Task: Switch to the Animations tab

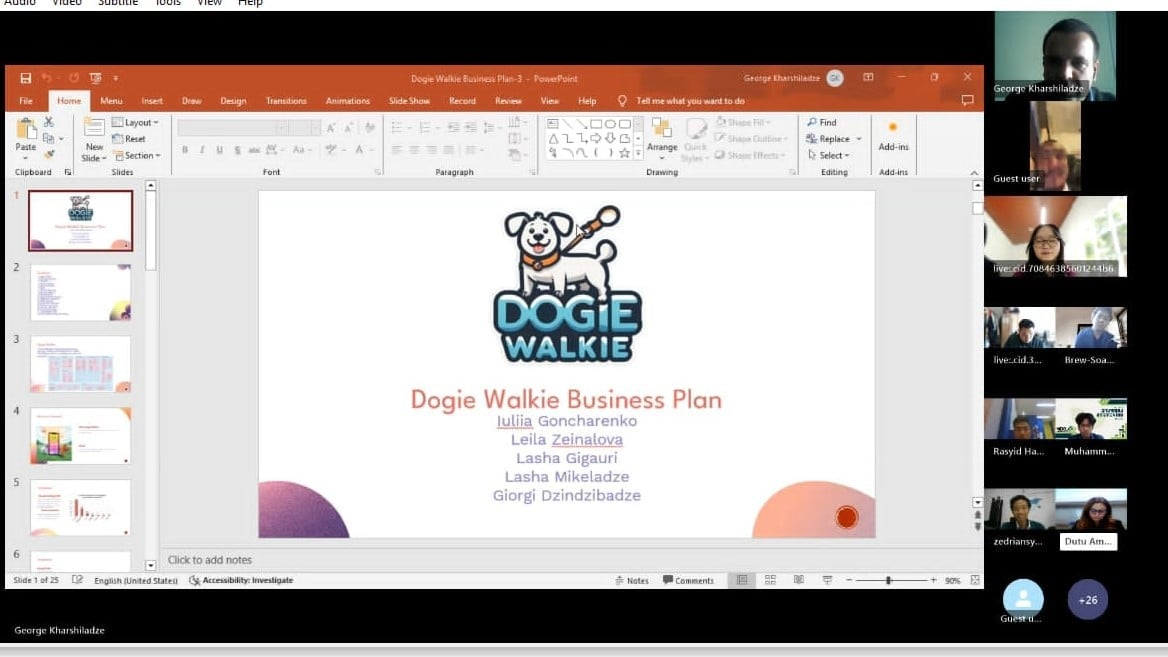Action: coord(347,101)
